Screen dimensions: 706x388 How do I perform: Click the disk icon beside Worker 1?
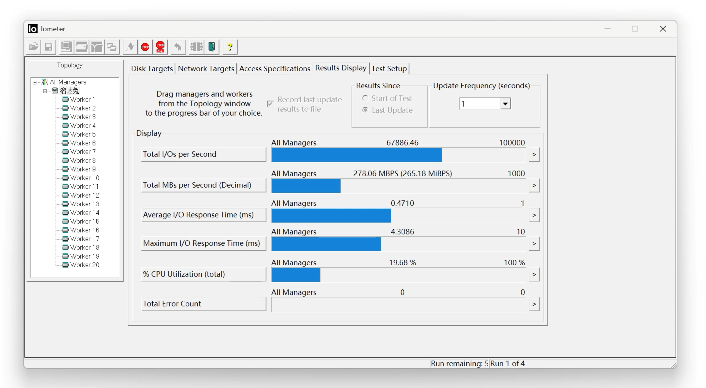coord(65,99)
